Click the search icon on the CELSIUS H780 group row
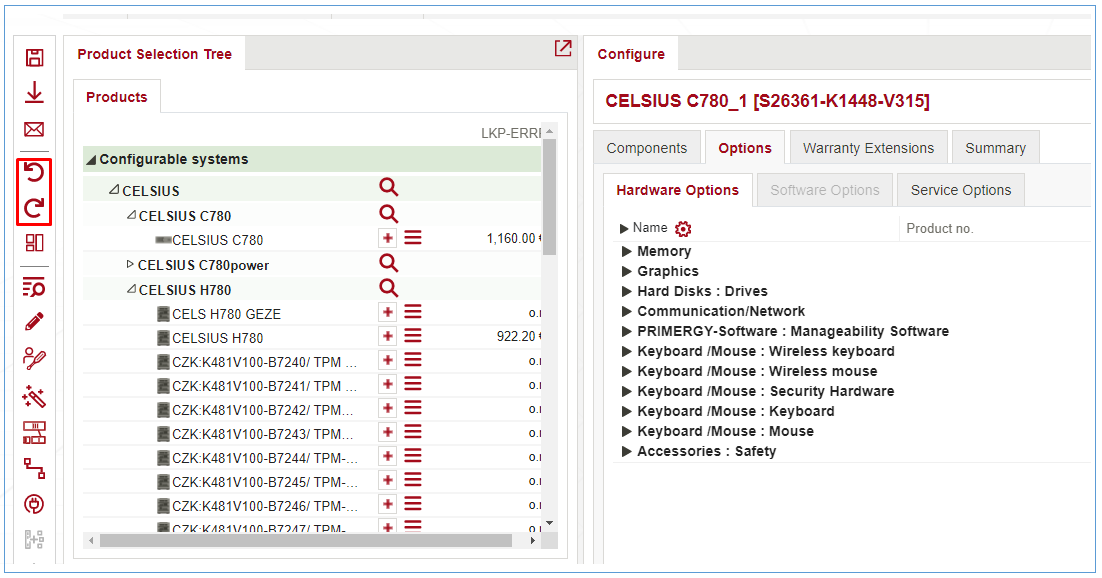 click(x=389, y=288)
